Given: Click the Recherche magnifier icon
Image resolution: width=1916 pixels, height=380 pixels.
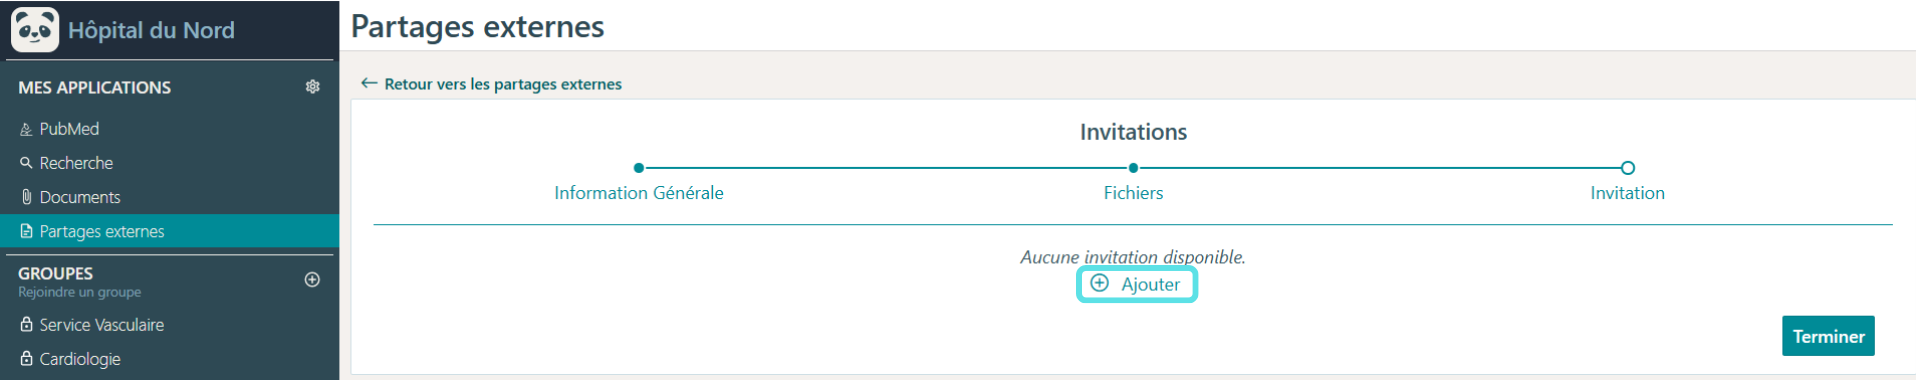Looking at the screenshot, I should pos(26,162).
